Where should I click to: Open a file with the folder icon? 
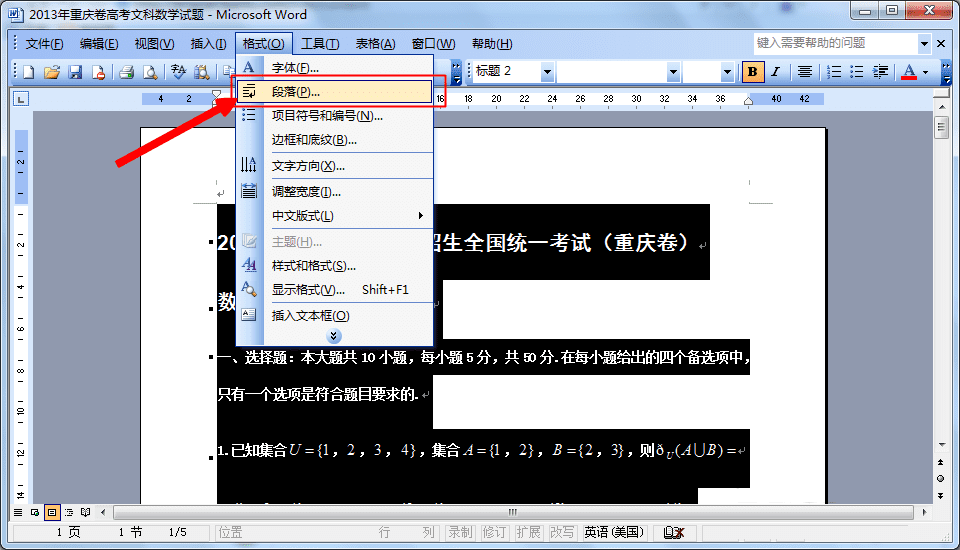click(x=51, y=72)
